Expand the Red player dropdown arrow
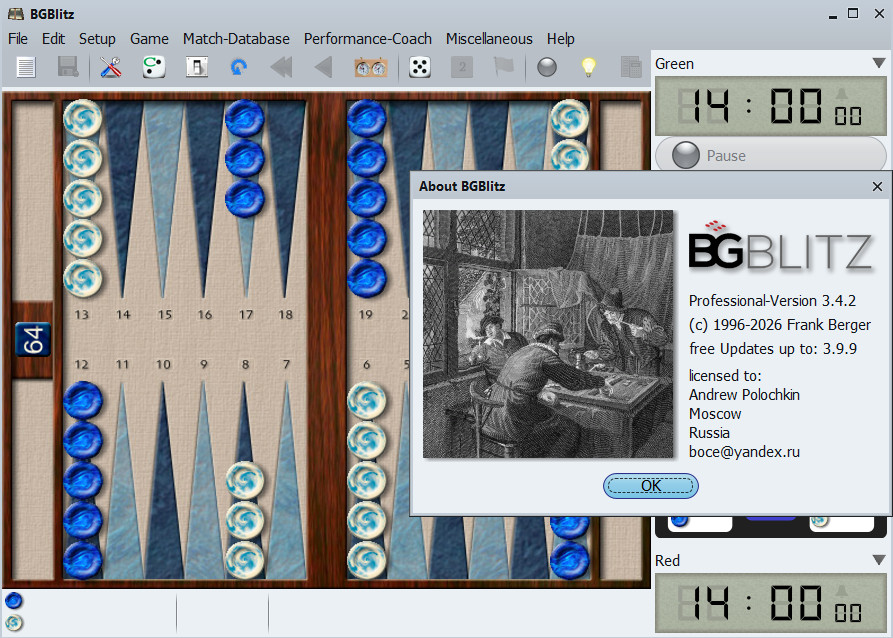The width and height of the screenshot is (893, 638). coord(878,561)
